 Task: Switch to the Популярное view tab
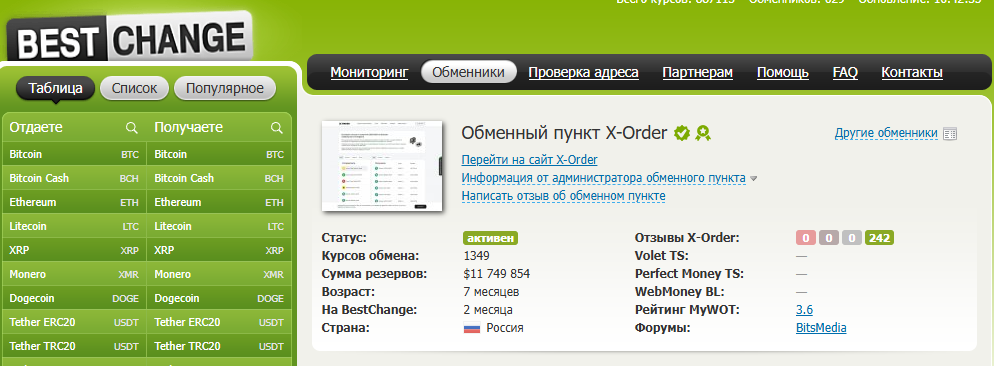click(x=225, y=88)
